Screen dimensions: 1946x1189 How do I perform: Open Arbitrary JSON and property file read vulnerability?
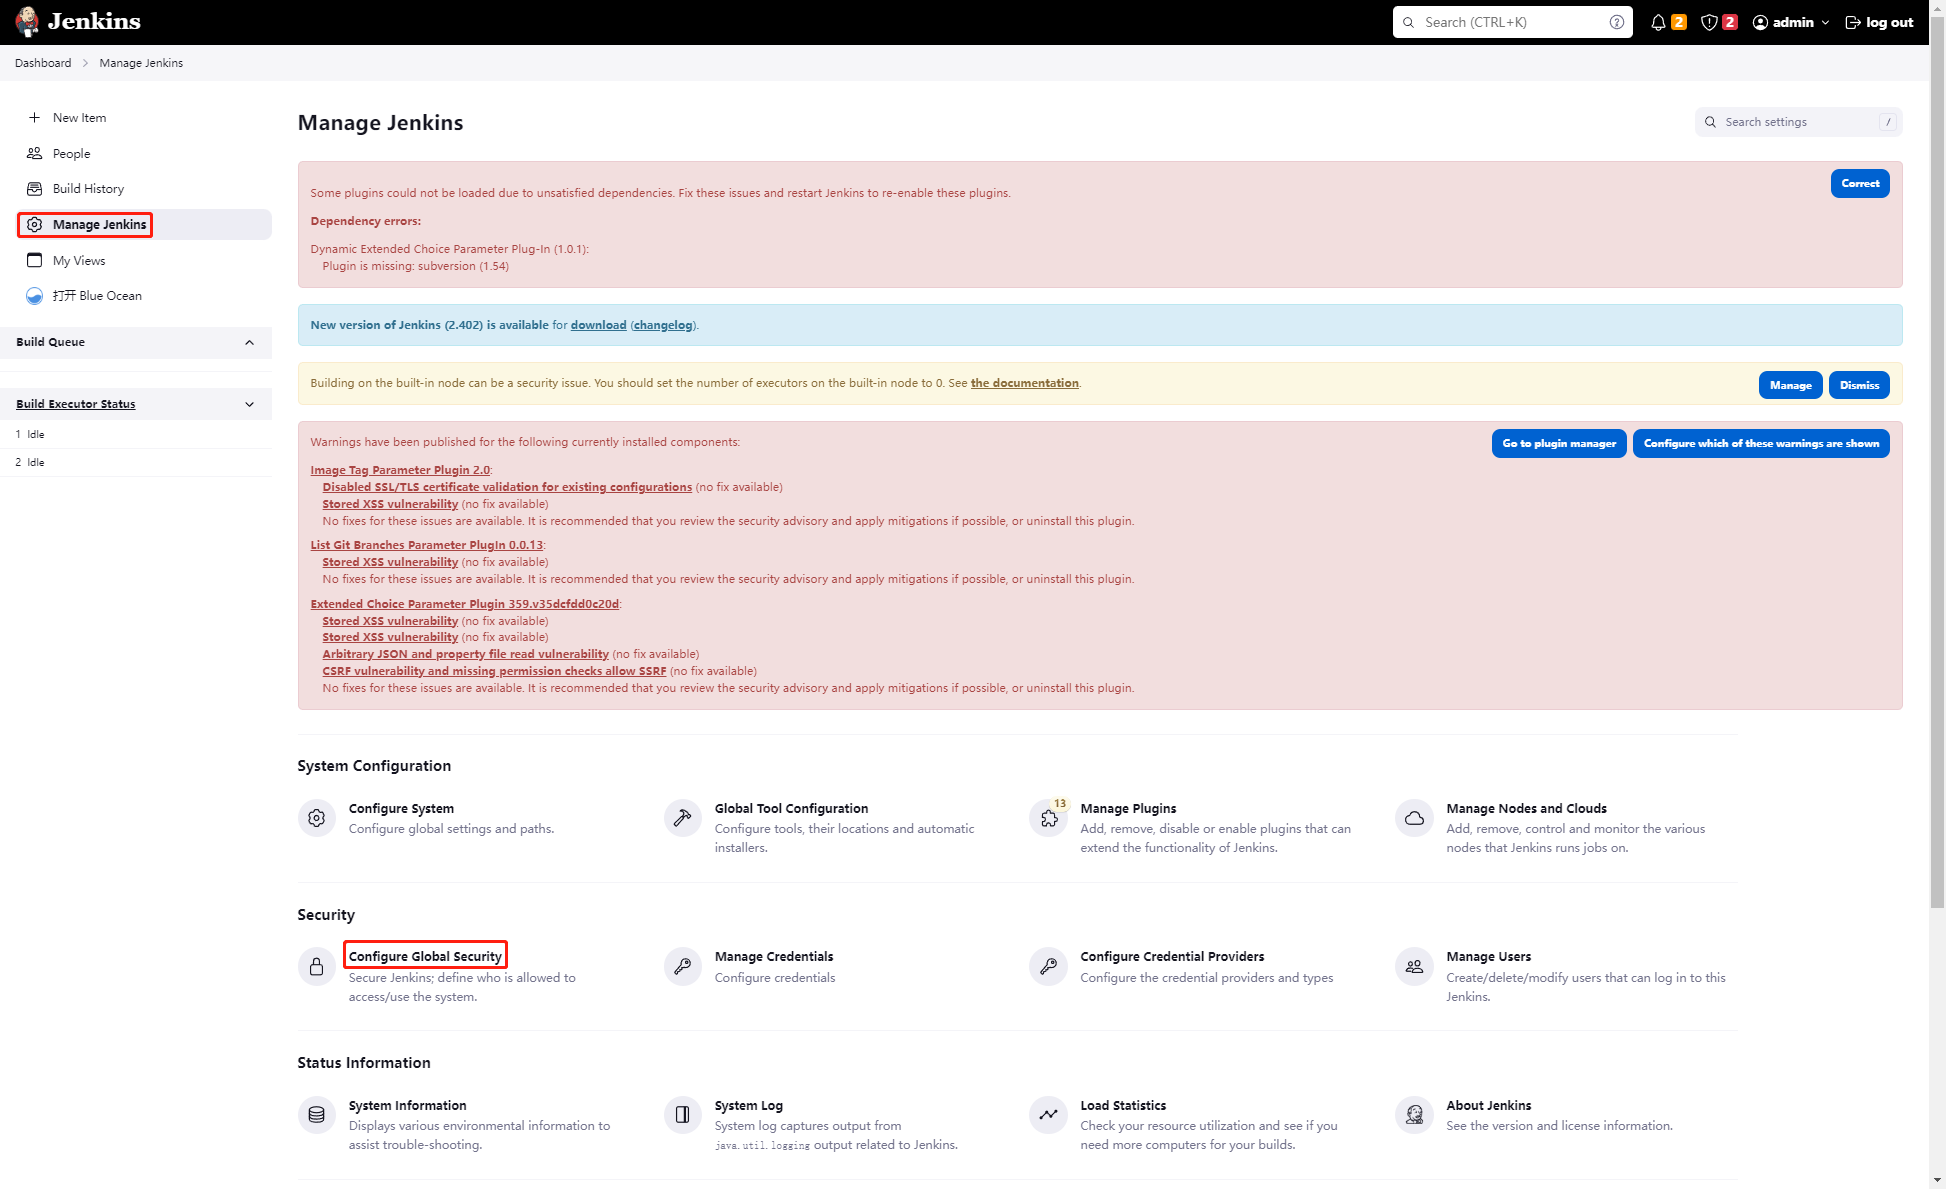pyautogui.click(x=465, y=654)
